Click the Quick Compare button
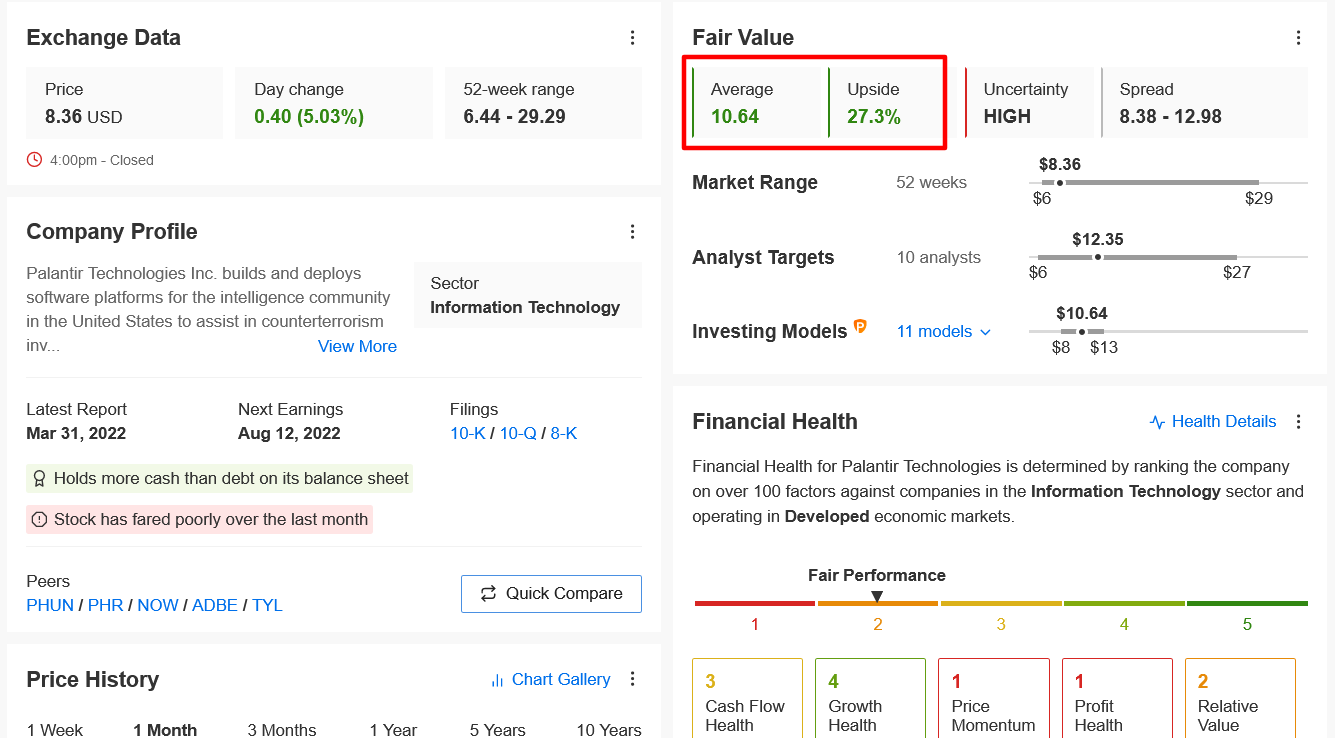This screenshot has width=1335, height=738. pyautogui.click(x=551, y=593)
